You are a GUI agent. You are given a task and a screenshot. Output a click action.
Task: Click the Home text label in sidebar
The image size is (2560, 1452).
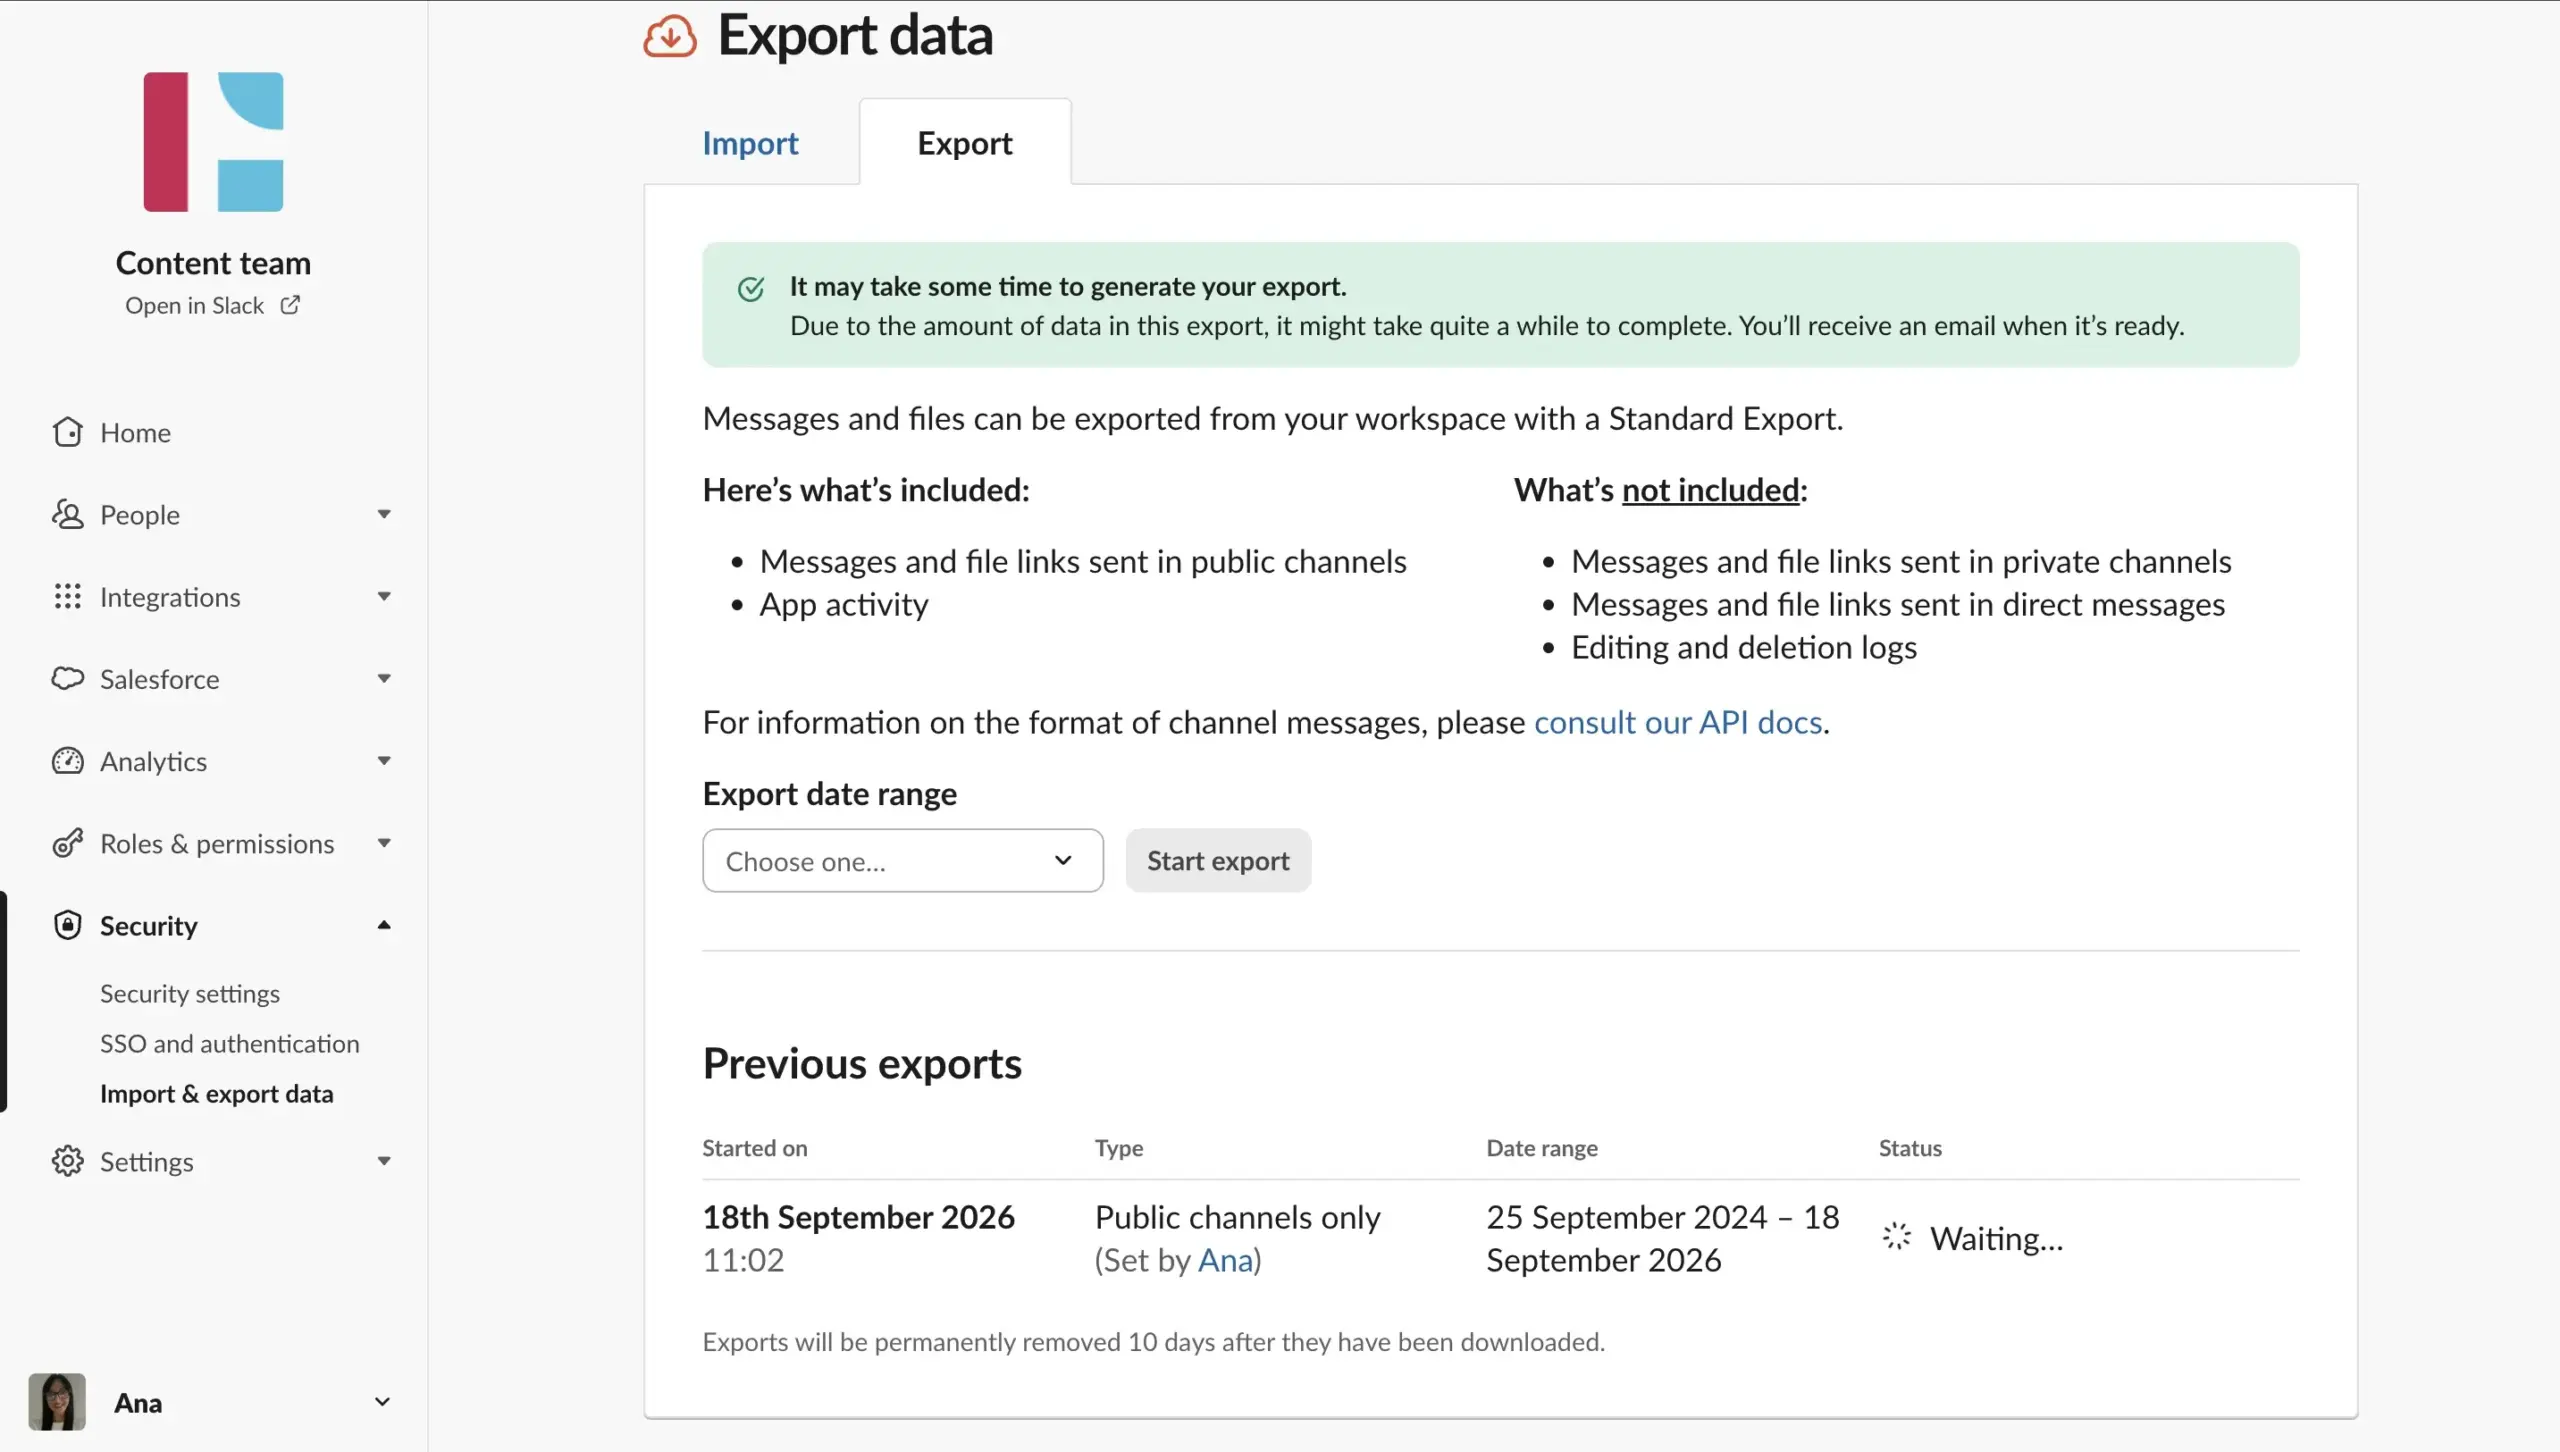pos(136,432)
